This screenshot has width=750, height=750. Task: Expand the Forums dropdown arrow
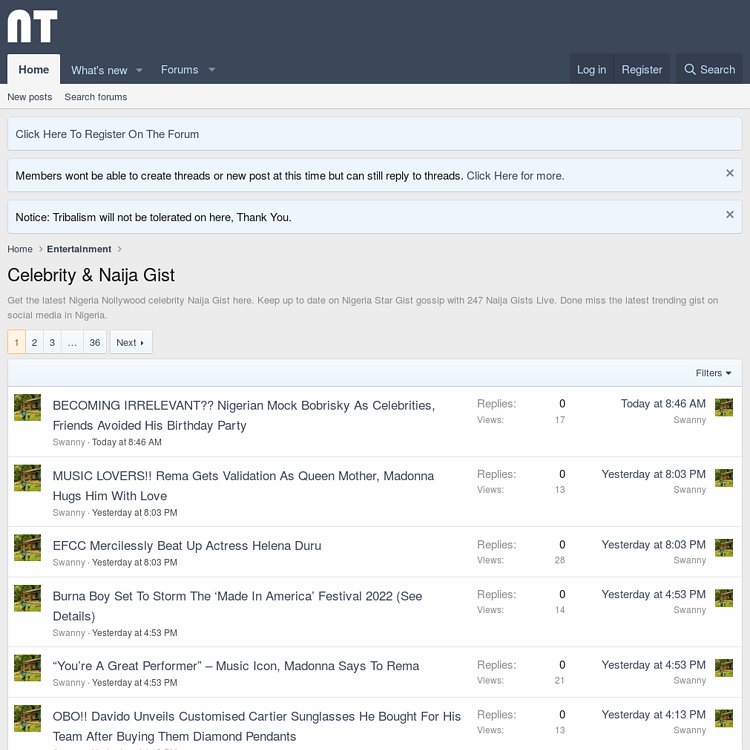[211, 70]
